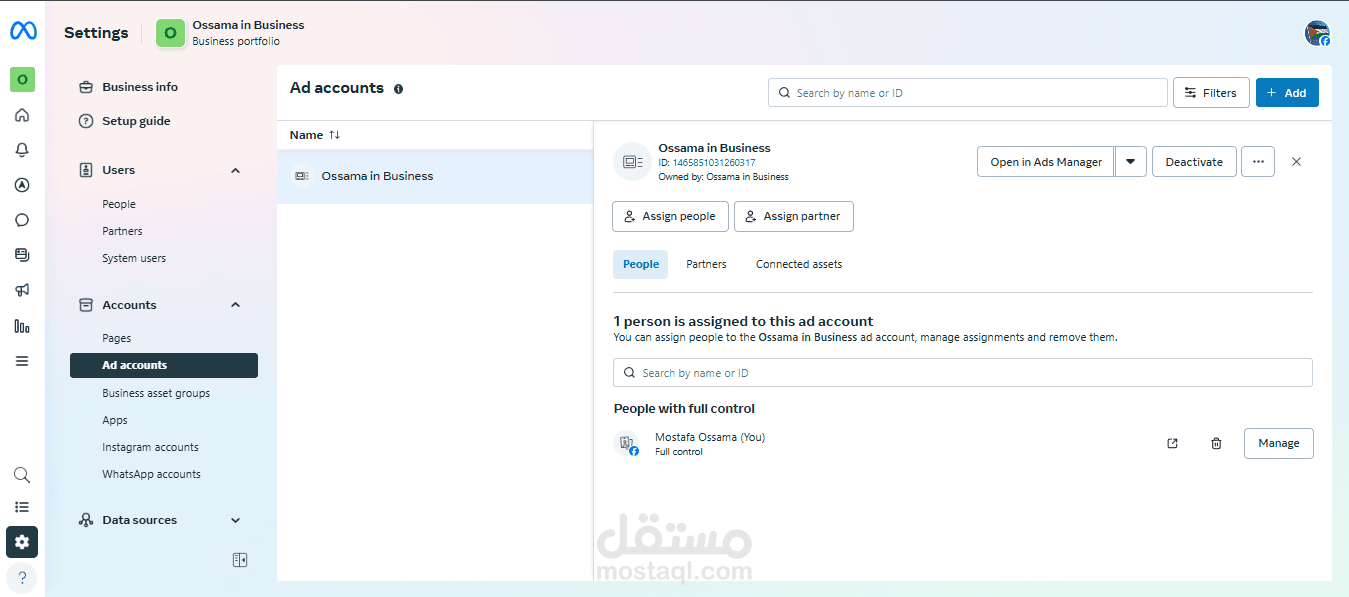1349x597 pixels.
Task: Open Setup guide
Action: pyautogui.click(x=136, y=121)
